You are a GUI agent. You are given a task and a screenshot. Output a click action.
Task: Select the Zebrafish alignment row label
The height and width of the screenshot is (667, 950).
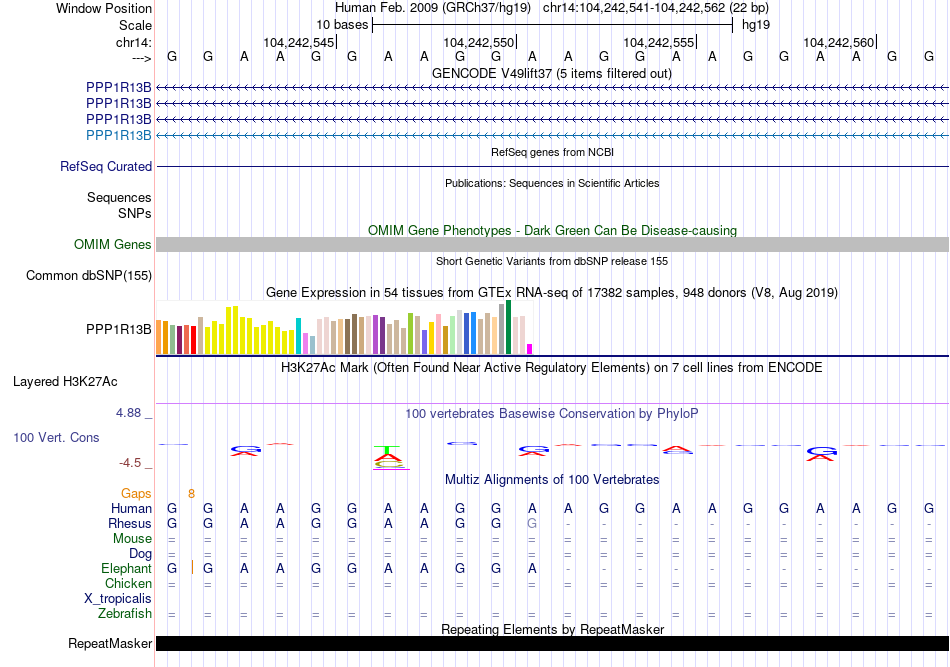tap(126, 614)
